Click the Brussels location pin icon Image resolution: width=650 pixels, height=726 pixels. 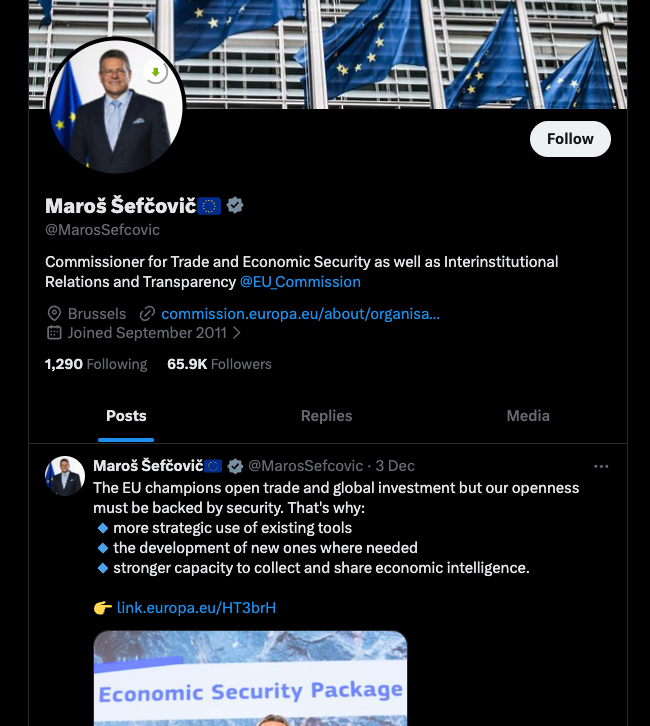pos(54,313)
